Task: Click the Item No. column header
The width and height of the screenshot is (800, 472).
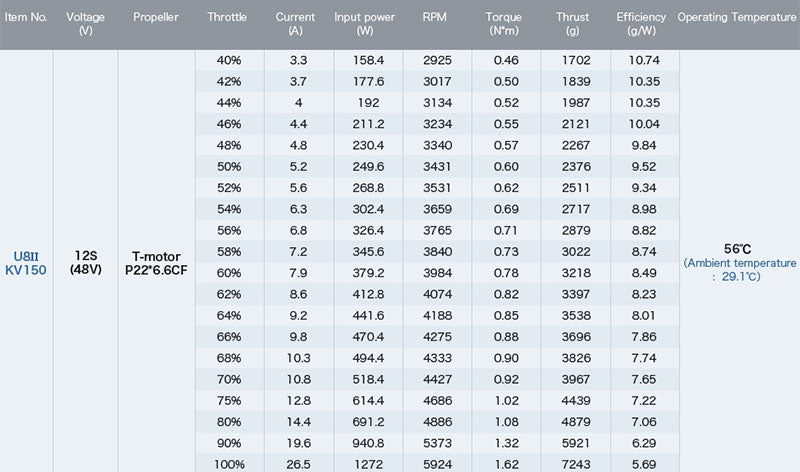Action: pos(25,18)
